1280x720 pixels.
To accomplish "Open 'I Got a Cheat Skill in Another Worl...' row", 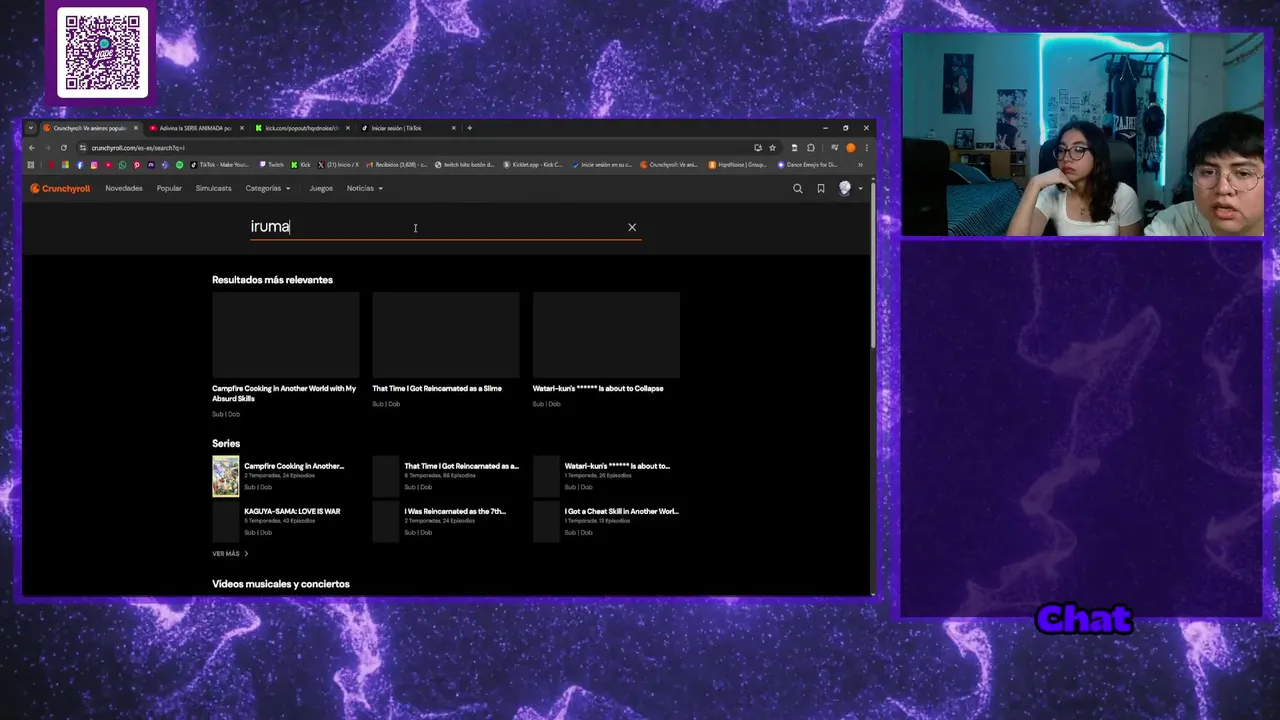I will point(606,521).
